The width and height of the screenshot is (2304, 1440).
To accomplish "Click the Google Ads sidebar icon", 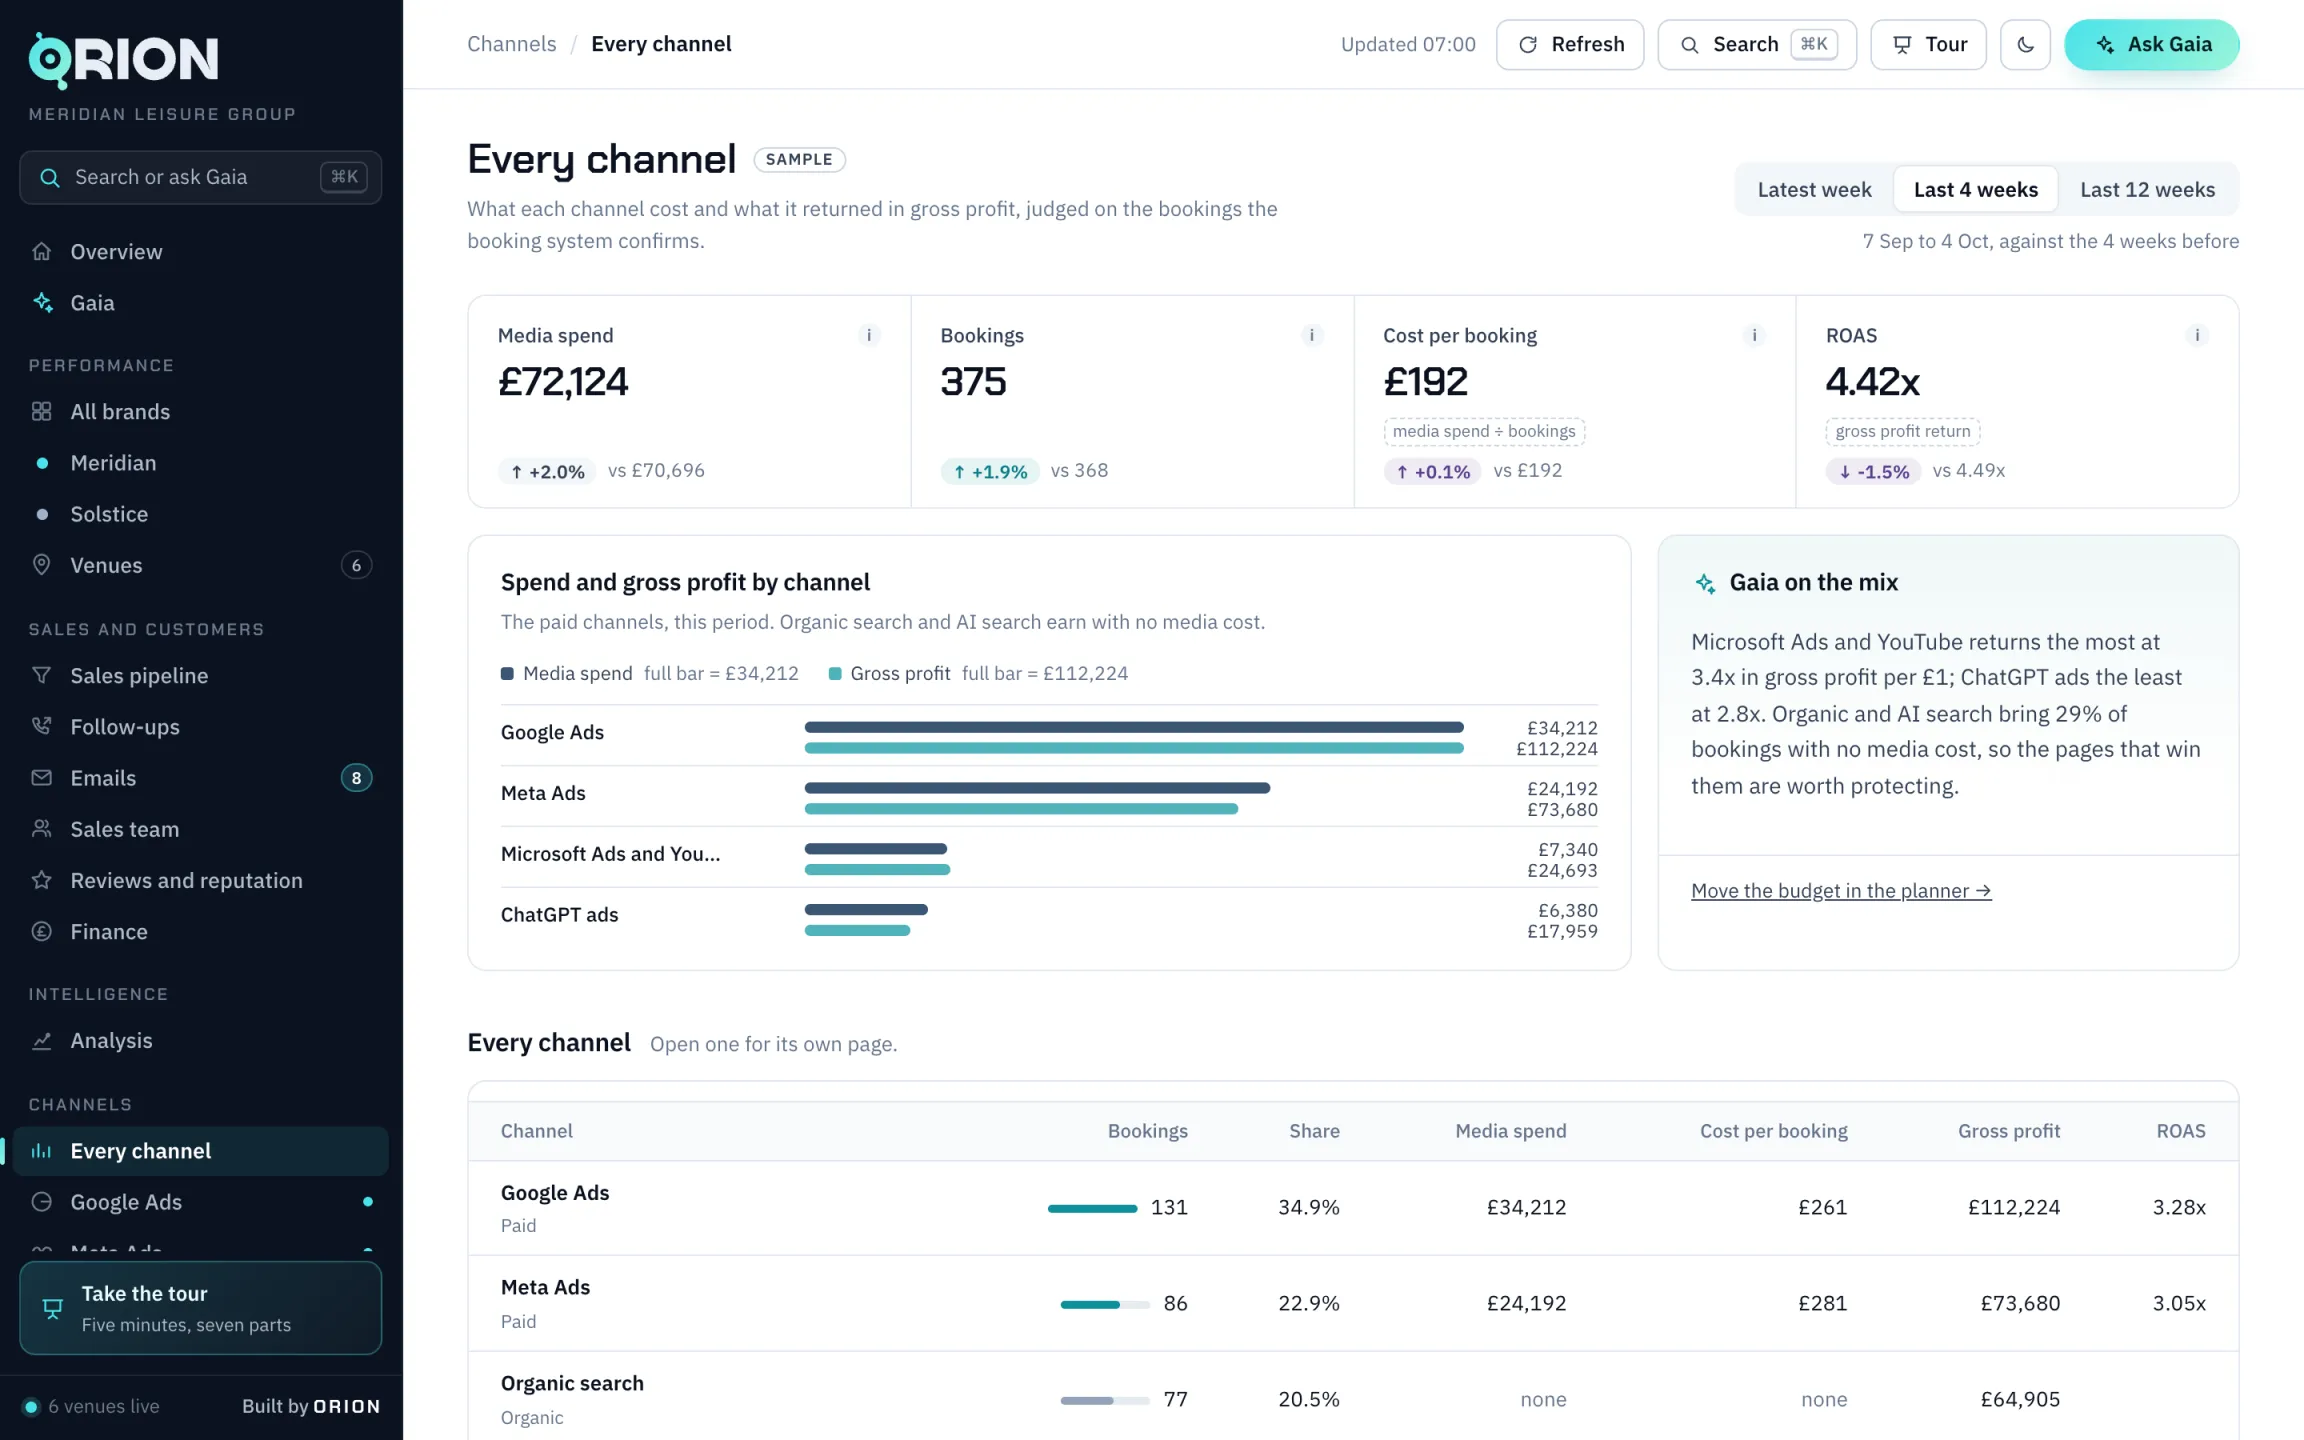I will (x=41, y=1201).
